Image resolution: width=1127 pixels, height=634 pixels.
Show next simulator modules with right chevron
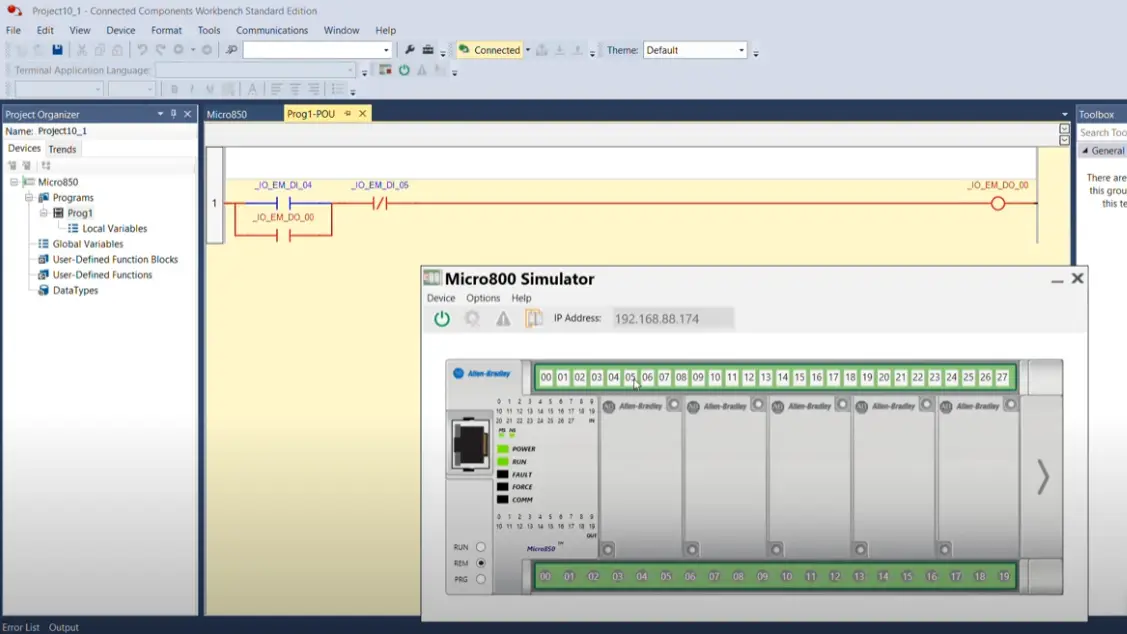tap(1042, 477)
